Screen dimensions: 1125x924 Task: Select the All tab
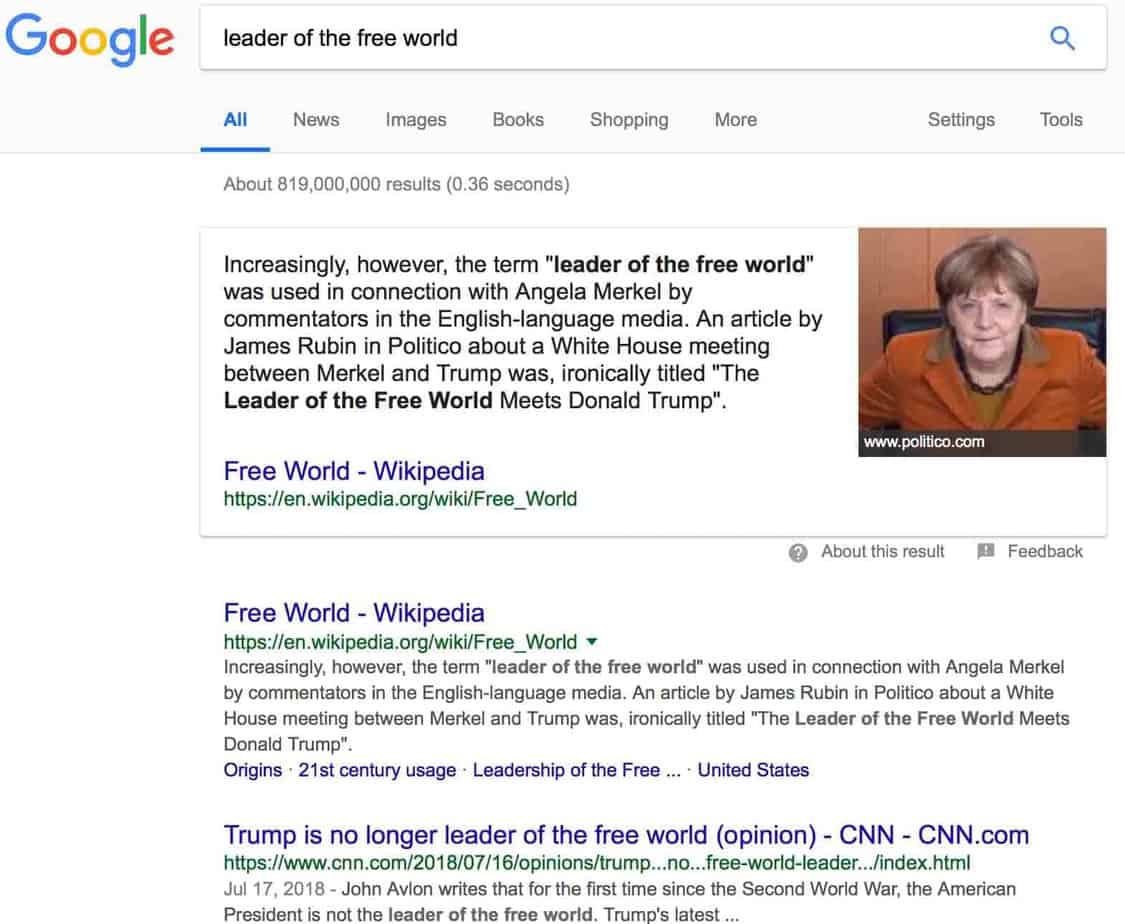(x=235, y=120)
